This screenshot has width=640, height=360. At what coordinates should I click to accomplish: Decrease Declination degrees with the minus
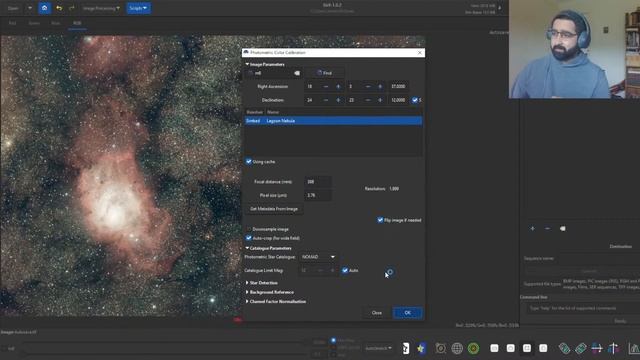point(325,100)
